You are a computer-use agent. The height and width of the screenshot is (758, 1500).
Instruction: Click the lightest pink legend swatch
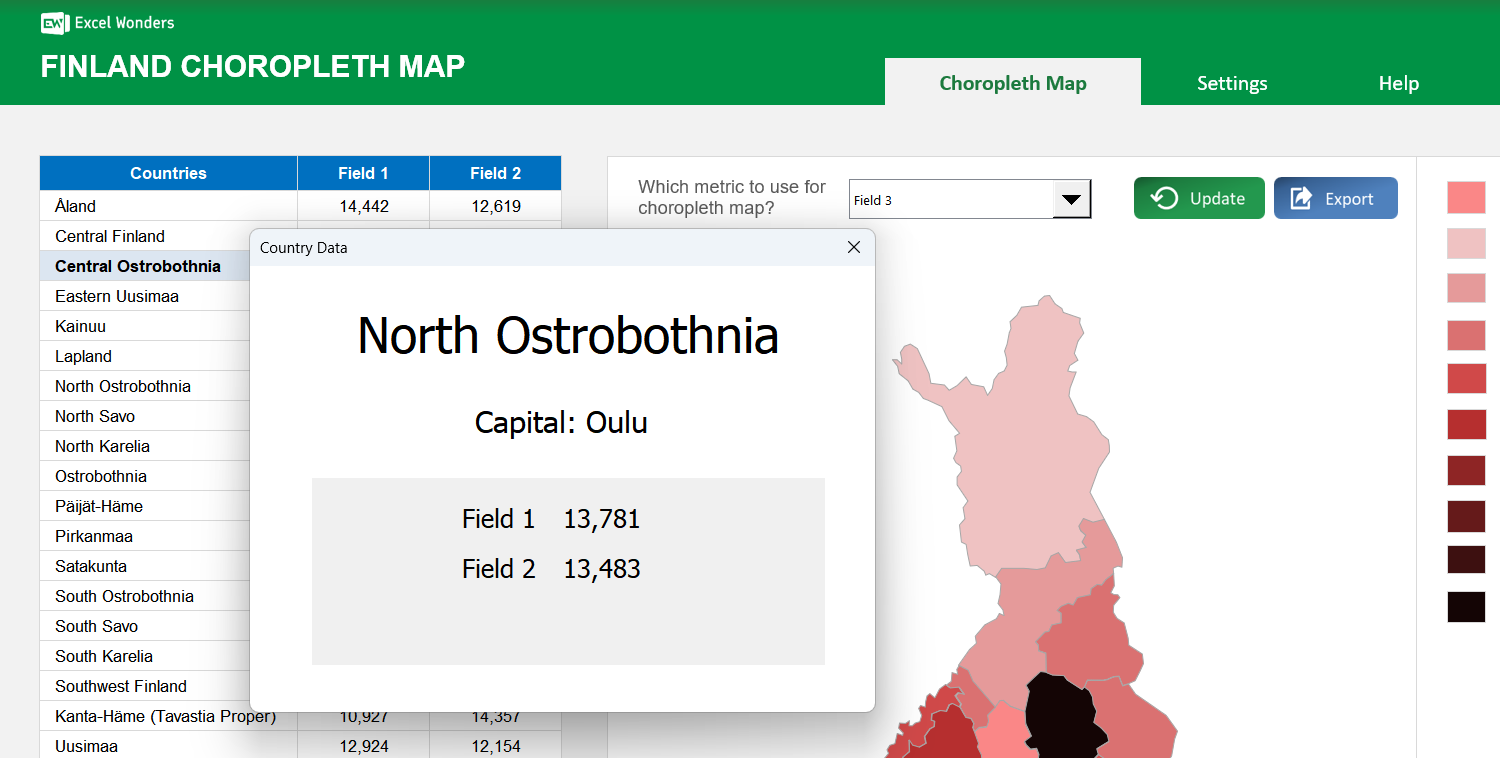pos(1465,243)
